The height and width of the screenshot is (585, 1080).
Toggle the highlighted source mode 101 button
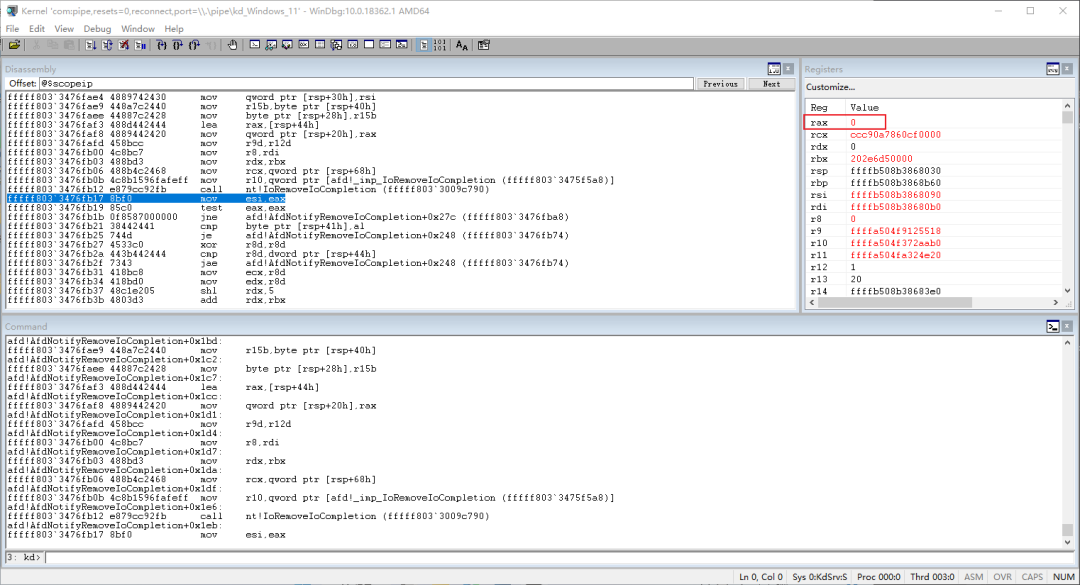(x=425, y=44)
